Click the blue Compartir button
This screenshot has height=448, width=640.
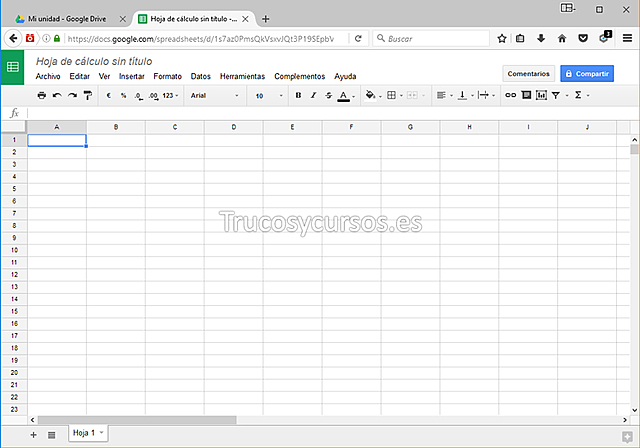[587, 74]
